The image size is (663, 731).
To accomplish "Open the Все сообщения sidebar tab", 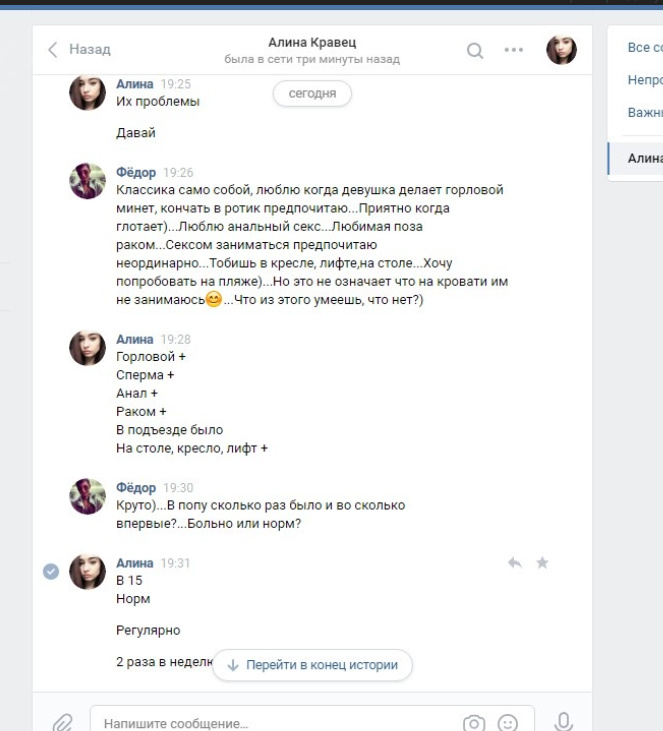I will pyautogui.click(x=645, y=48).
